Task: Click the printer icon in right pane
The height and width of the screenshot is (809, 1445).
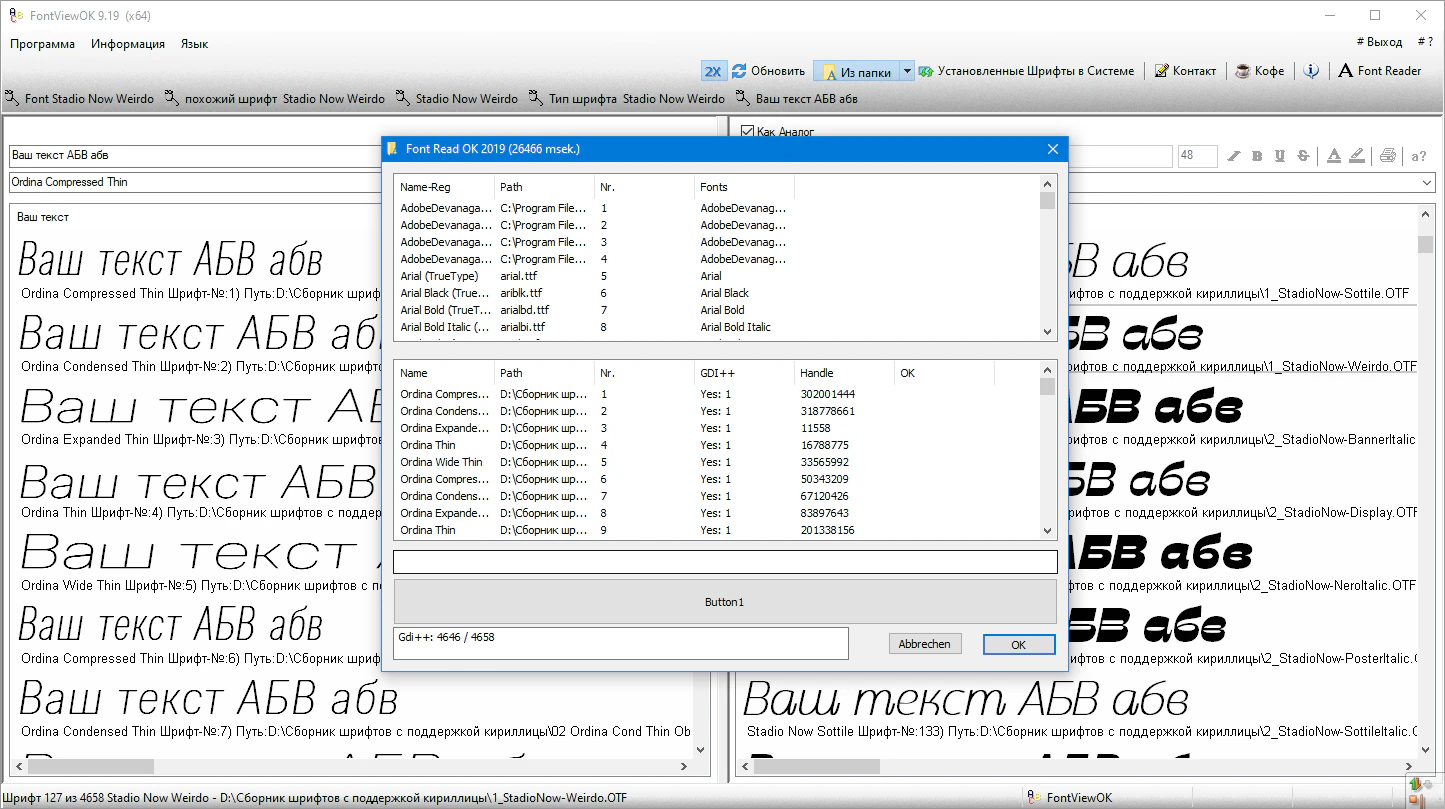Action: pyautogui.click(x=1387, y=156)
